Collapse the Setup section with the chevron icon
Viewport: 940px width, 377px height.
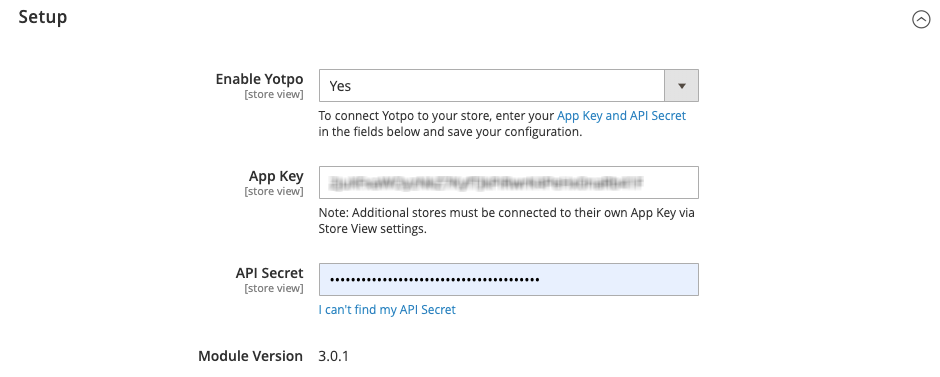921,20
